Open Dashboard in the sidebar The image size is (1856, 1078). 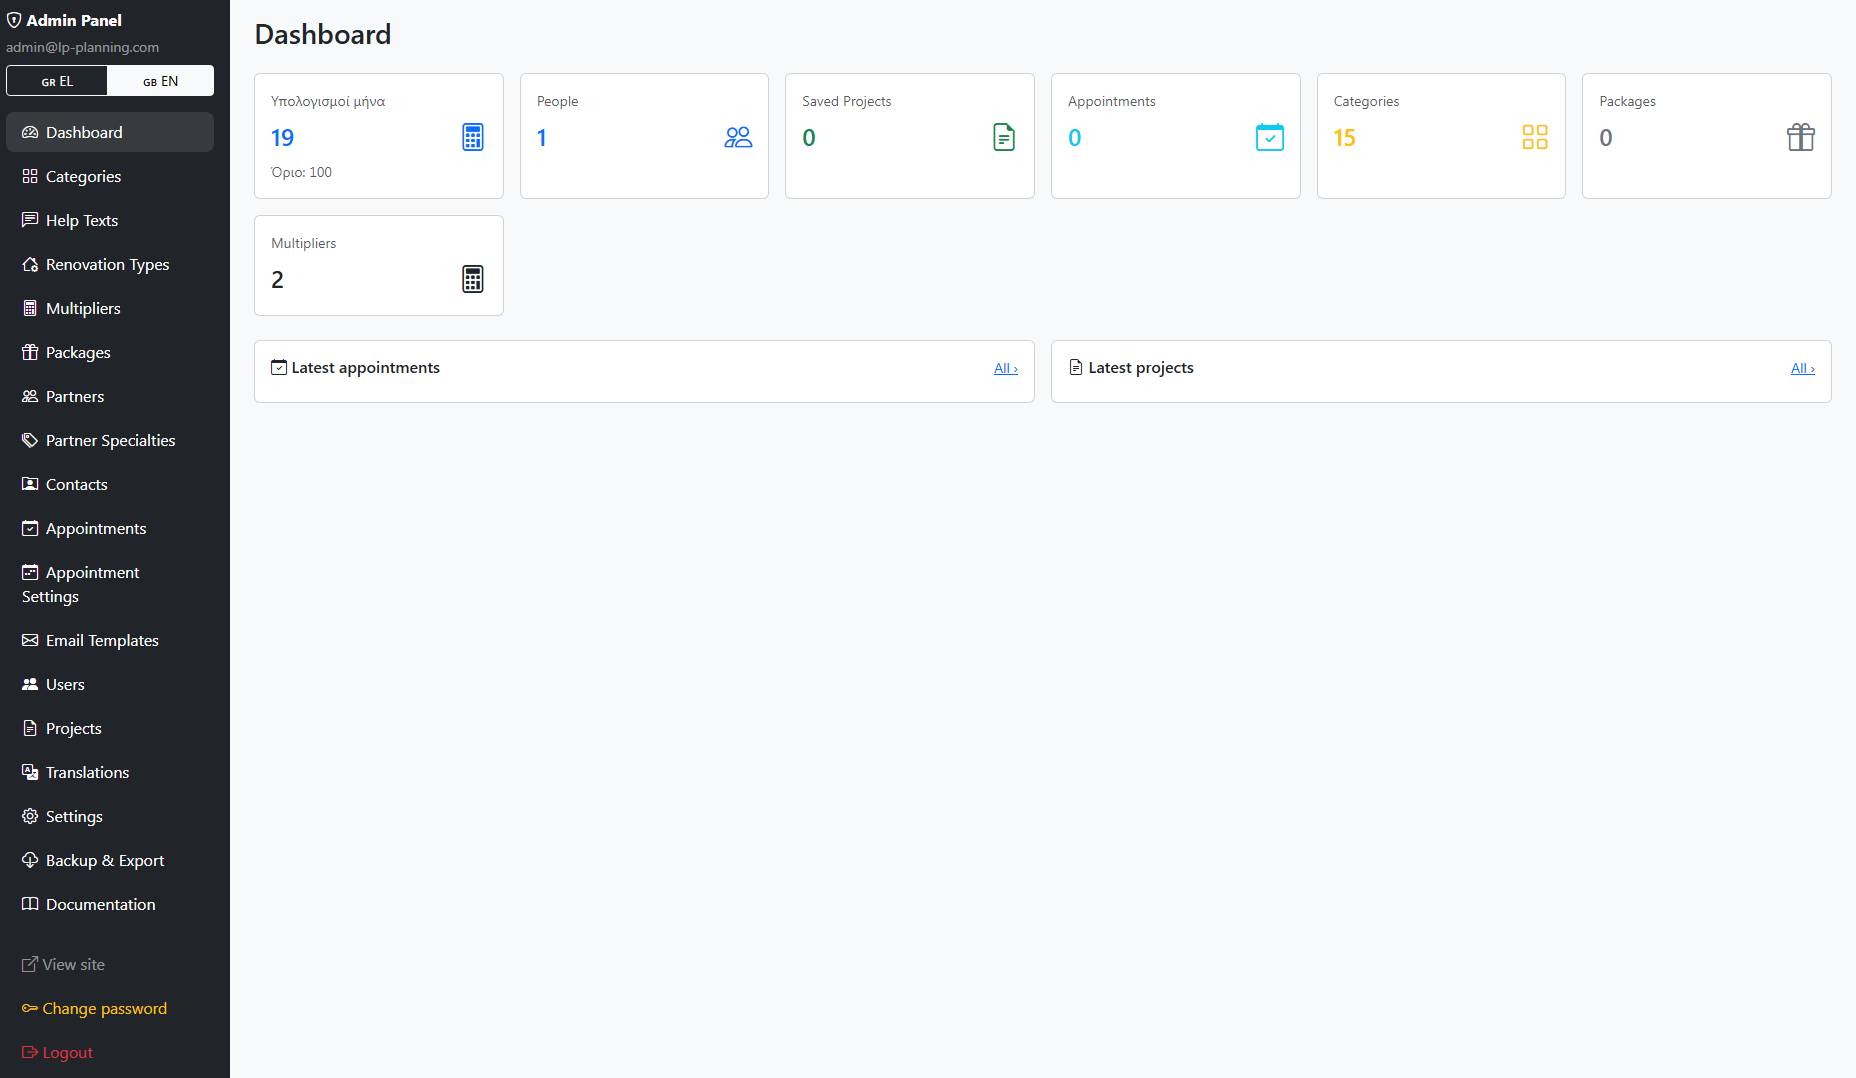(x=110, y=132)
